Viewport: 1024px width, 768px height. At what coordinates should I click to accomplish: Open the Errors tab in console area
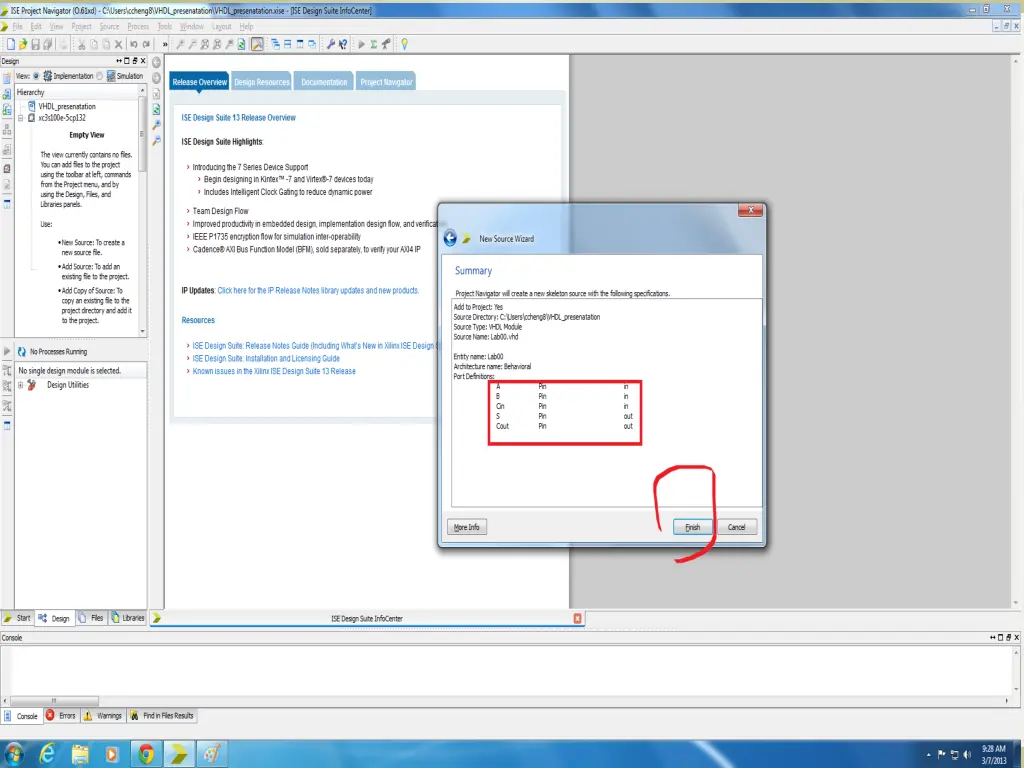pos(61,716)
